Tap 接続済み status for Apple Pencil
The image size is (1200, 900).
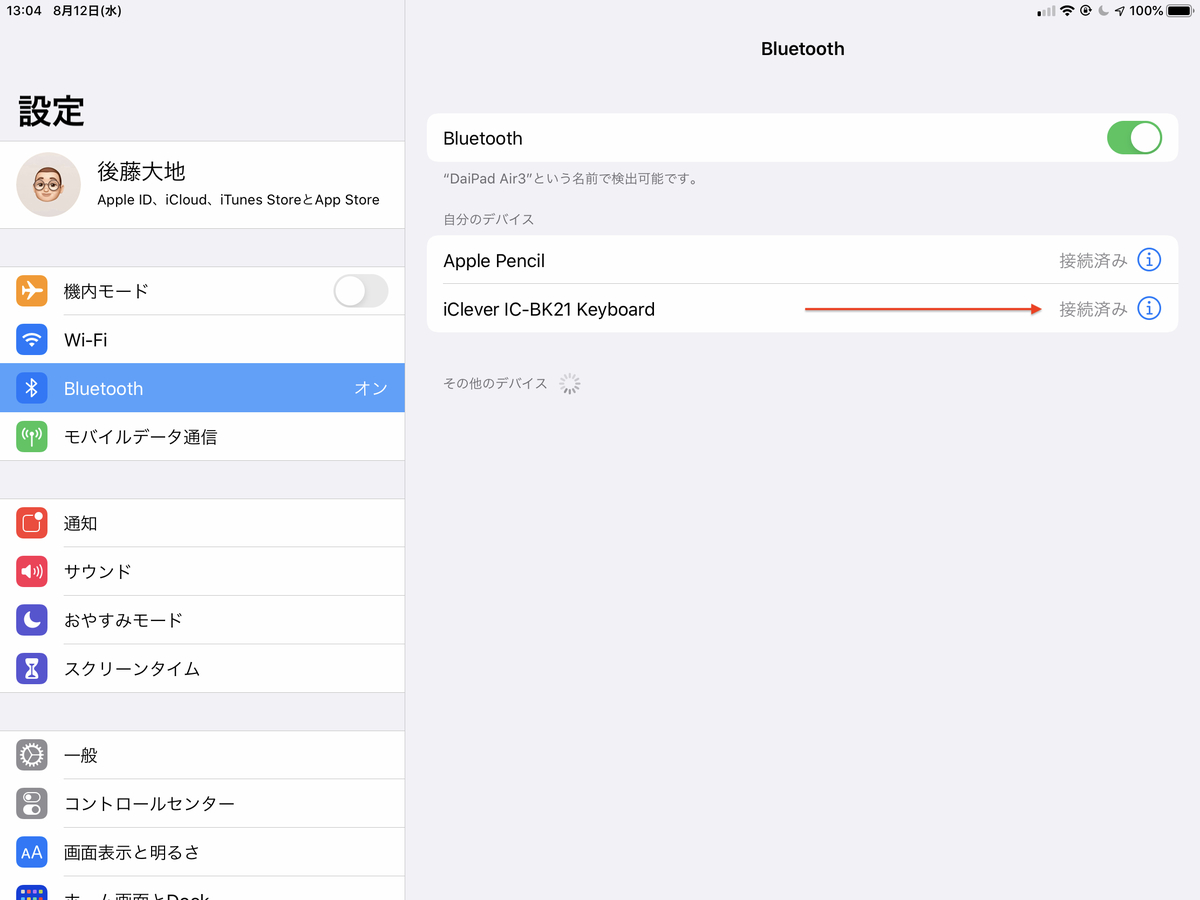1093,261
